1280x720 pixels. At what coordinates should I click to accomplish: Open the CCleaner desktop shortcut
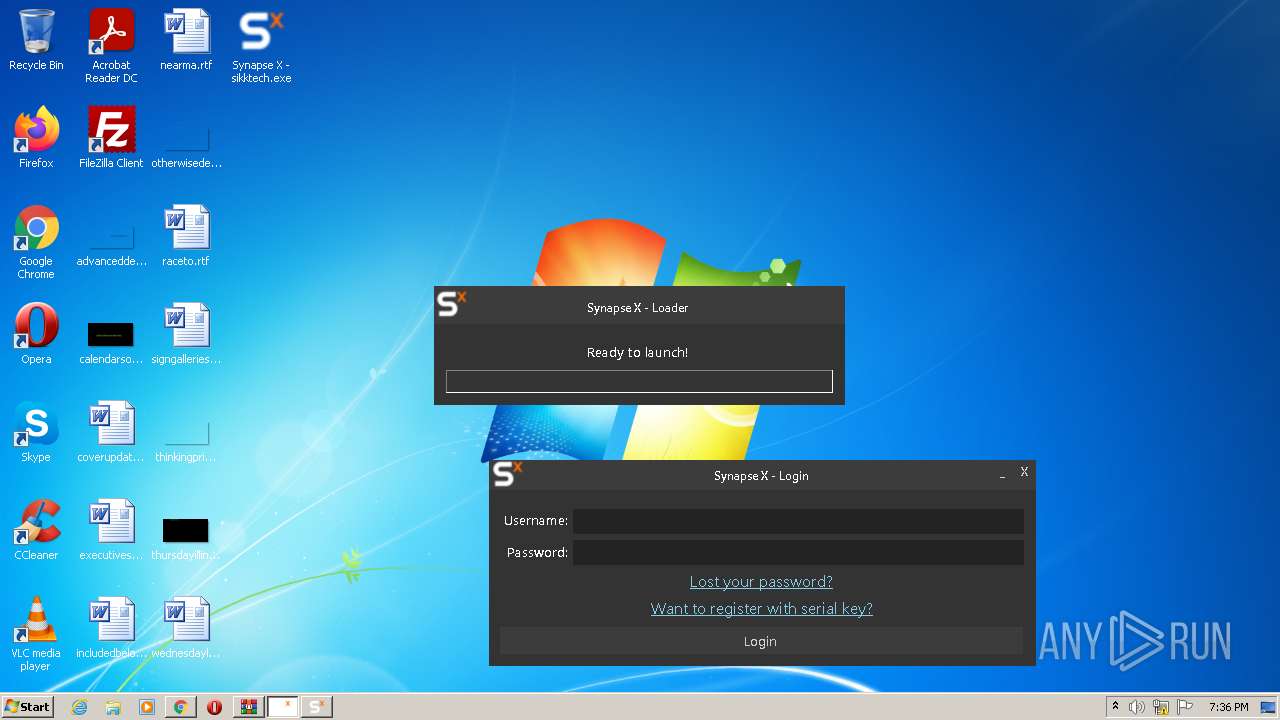36,530
